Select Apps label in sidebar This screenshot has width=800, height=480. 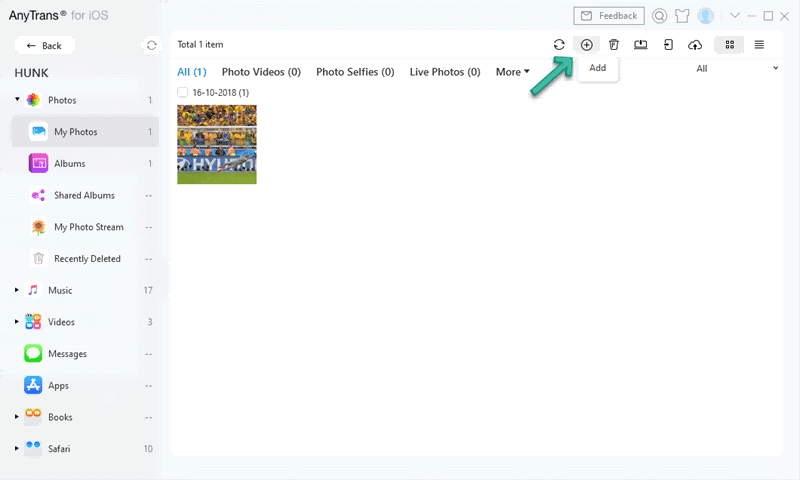click(58, 386)
